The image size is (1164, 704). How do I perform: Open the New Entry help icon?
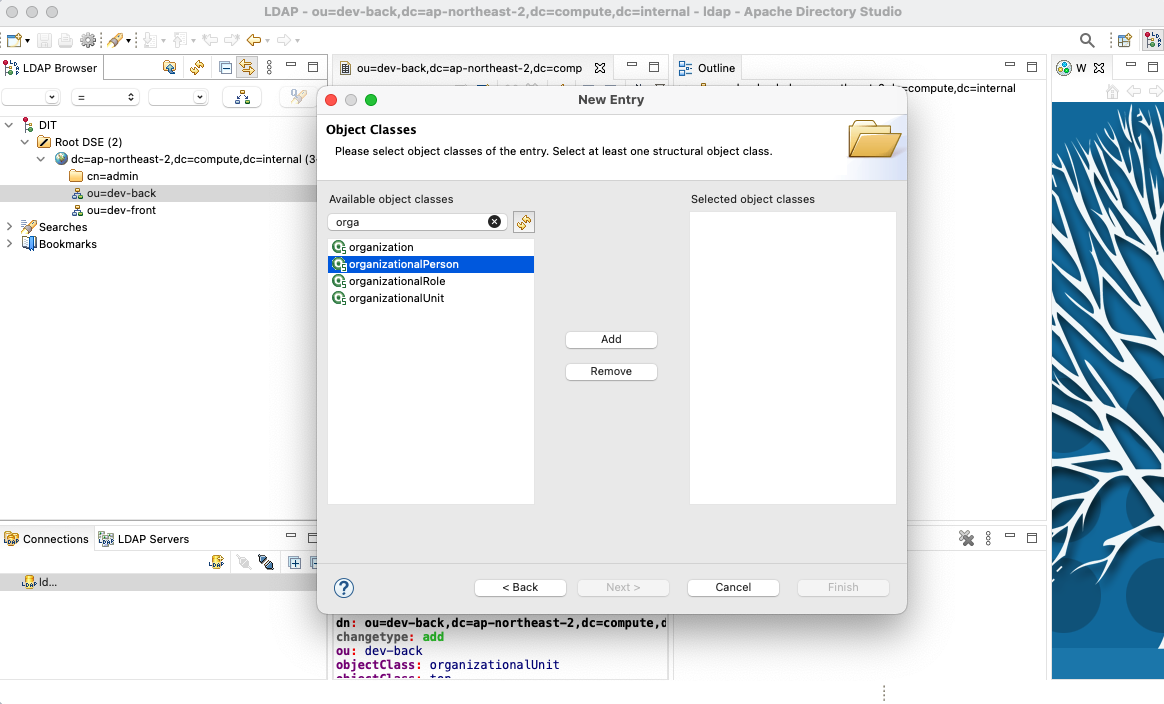pos(344,588)
